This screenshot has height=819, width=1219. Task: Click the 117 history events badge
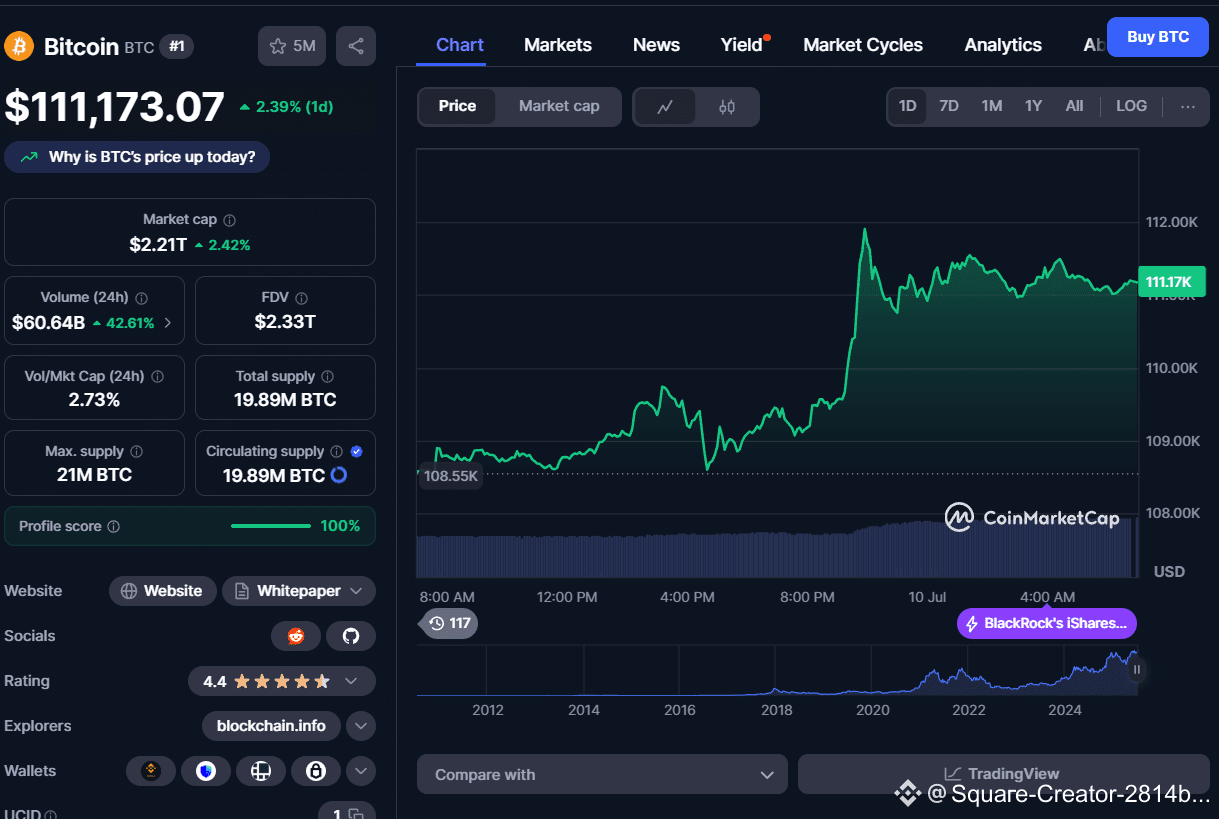450,623
